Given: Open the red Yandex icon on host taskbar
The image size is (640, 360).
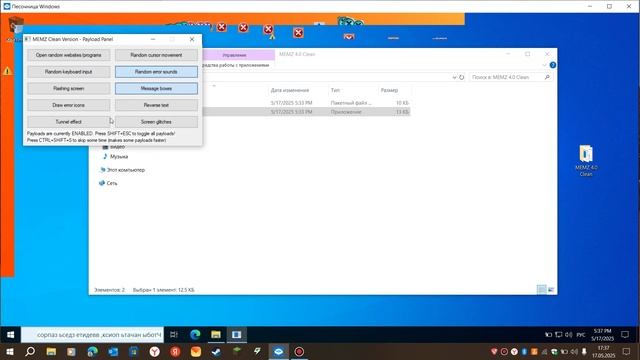Looking at the screenshot, I should [175, 351].
